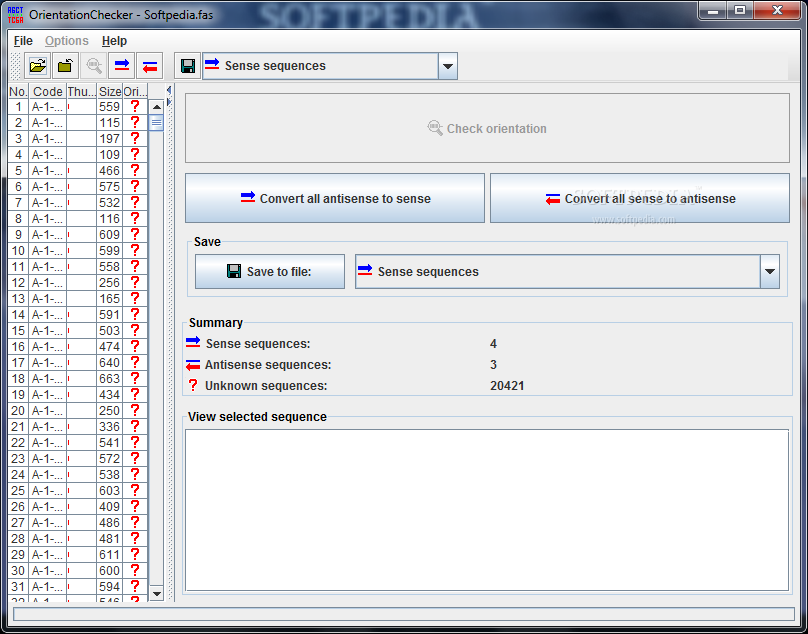Click the sequence list scroll up arrow
The width and height of the screenshot is (808, 634).
click(157, 107)
